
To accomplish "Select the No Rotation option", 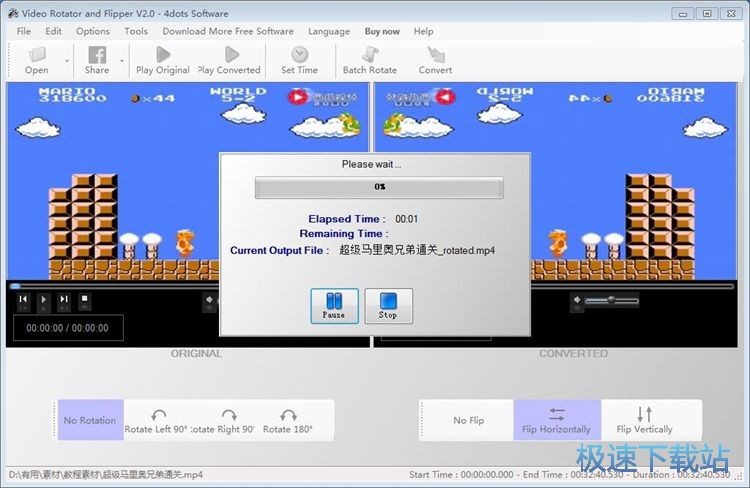I will (x=90, y=420).
